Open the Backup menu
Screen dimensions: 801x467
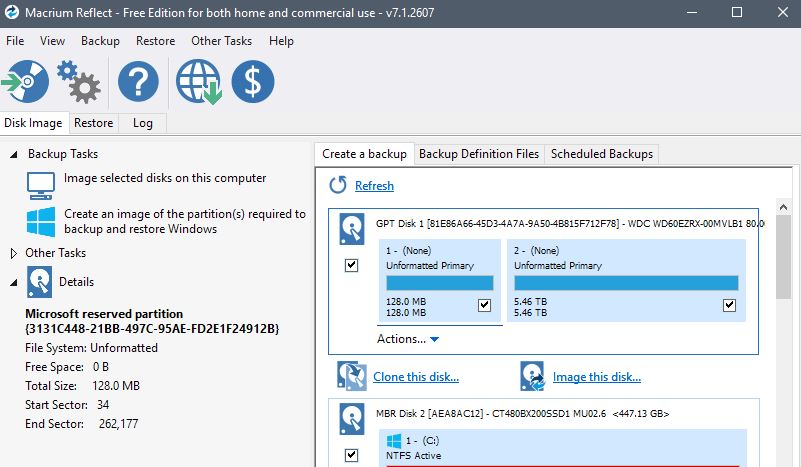point(100,41)
